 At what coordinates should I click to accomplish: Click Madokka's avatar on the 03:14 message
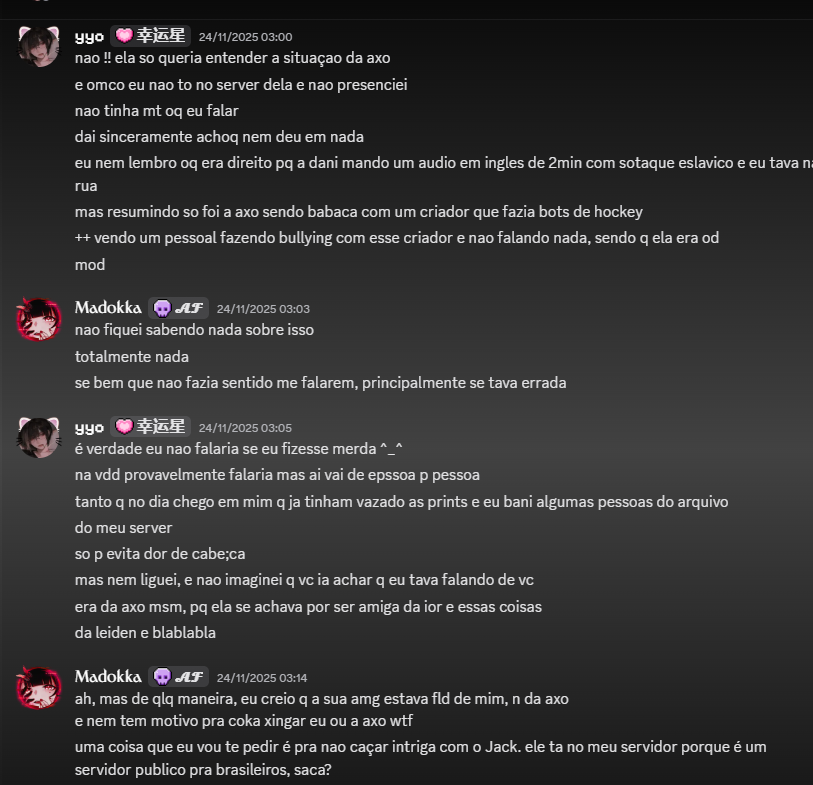pyautogui.click(x=39, y=688)
